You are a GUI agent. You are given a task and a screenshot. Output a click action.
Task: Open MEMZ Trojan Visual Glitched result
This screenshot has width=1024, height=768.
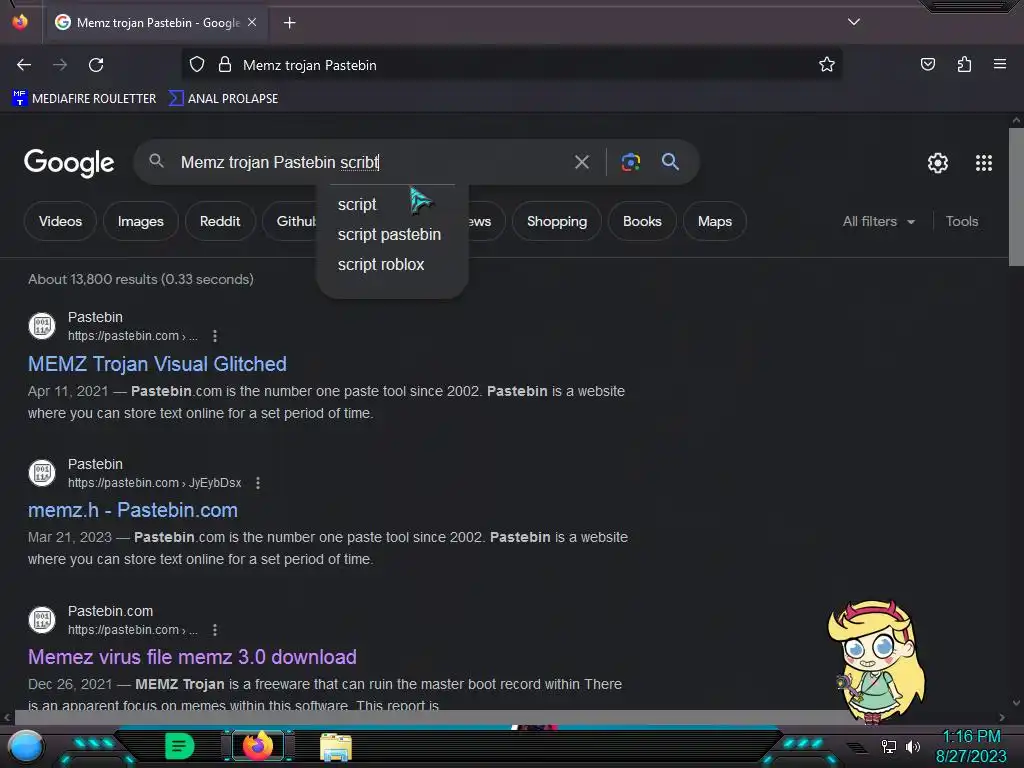pyautogui.click(x=157, y=364)
